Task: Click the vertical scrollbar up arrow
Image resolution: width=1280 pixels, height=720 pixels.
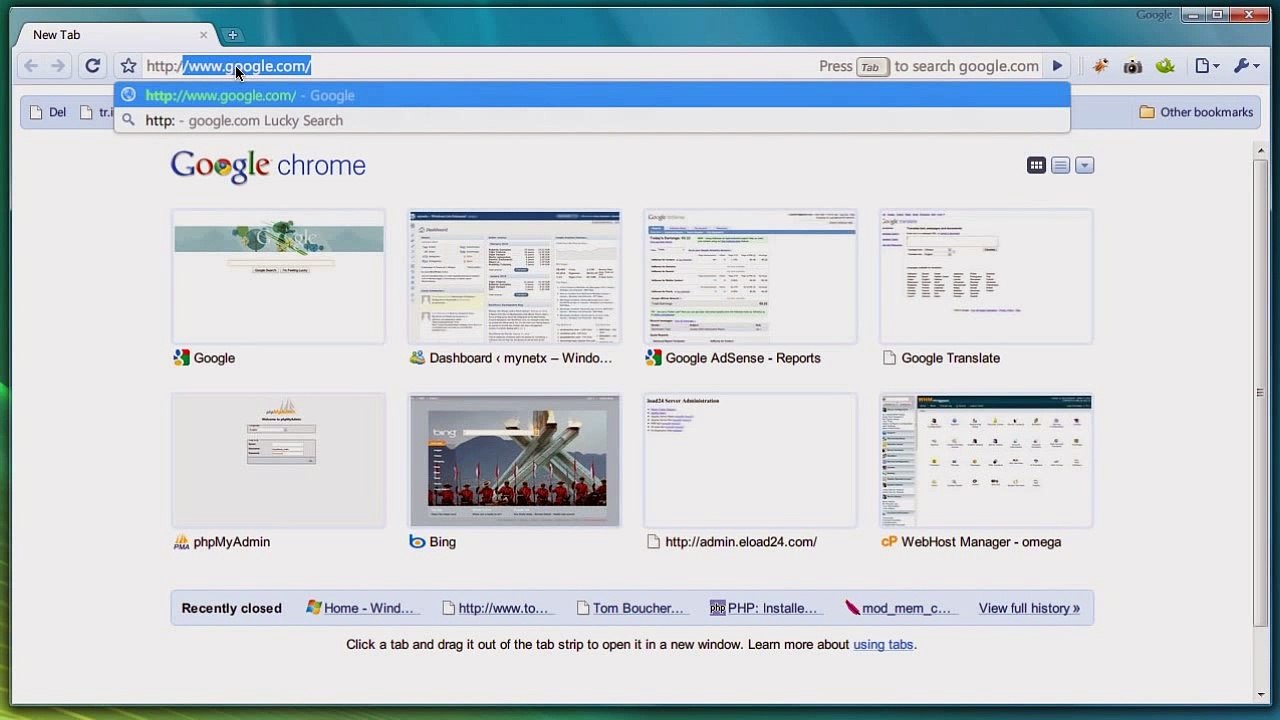Action: [x=1261, y=150]
